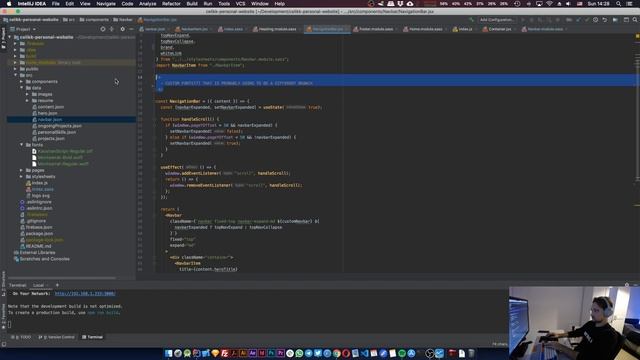Click the components breadcrumb in navigation bar
The height and width of the screenshot is (360, 640).
pos(94,20)
